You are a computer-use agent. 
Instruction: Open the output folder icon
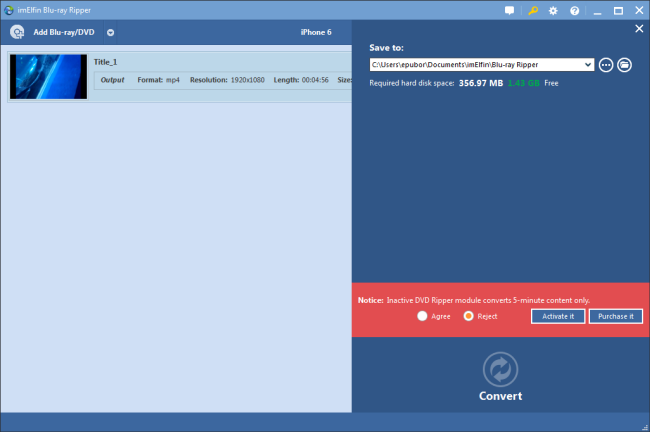pyautogui.click(x=624, y=65)
